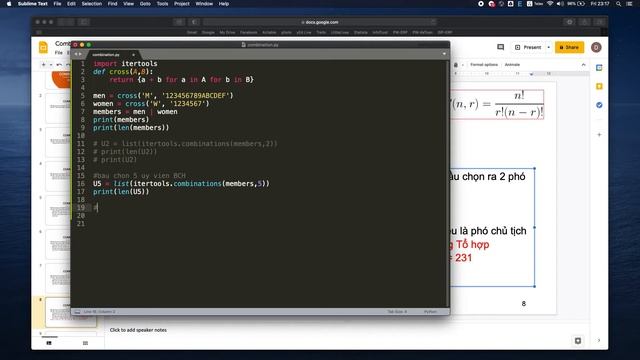
Task: Toggle the Sublime side panel icon in status bar
Action: tap(77, 311)
